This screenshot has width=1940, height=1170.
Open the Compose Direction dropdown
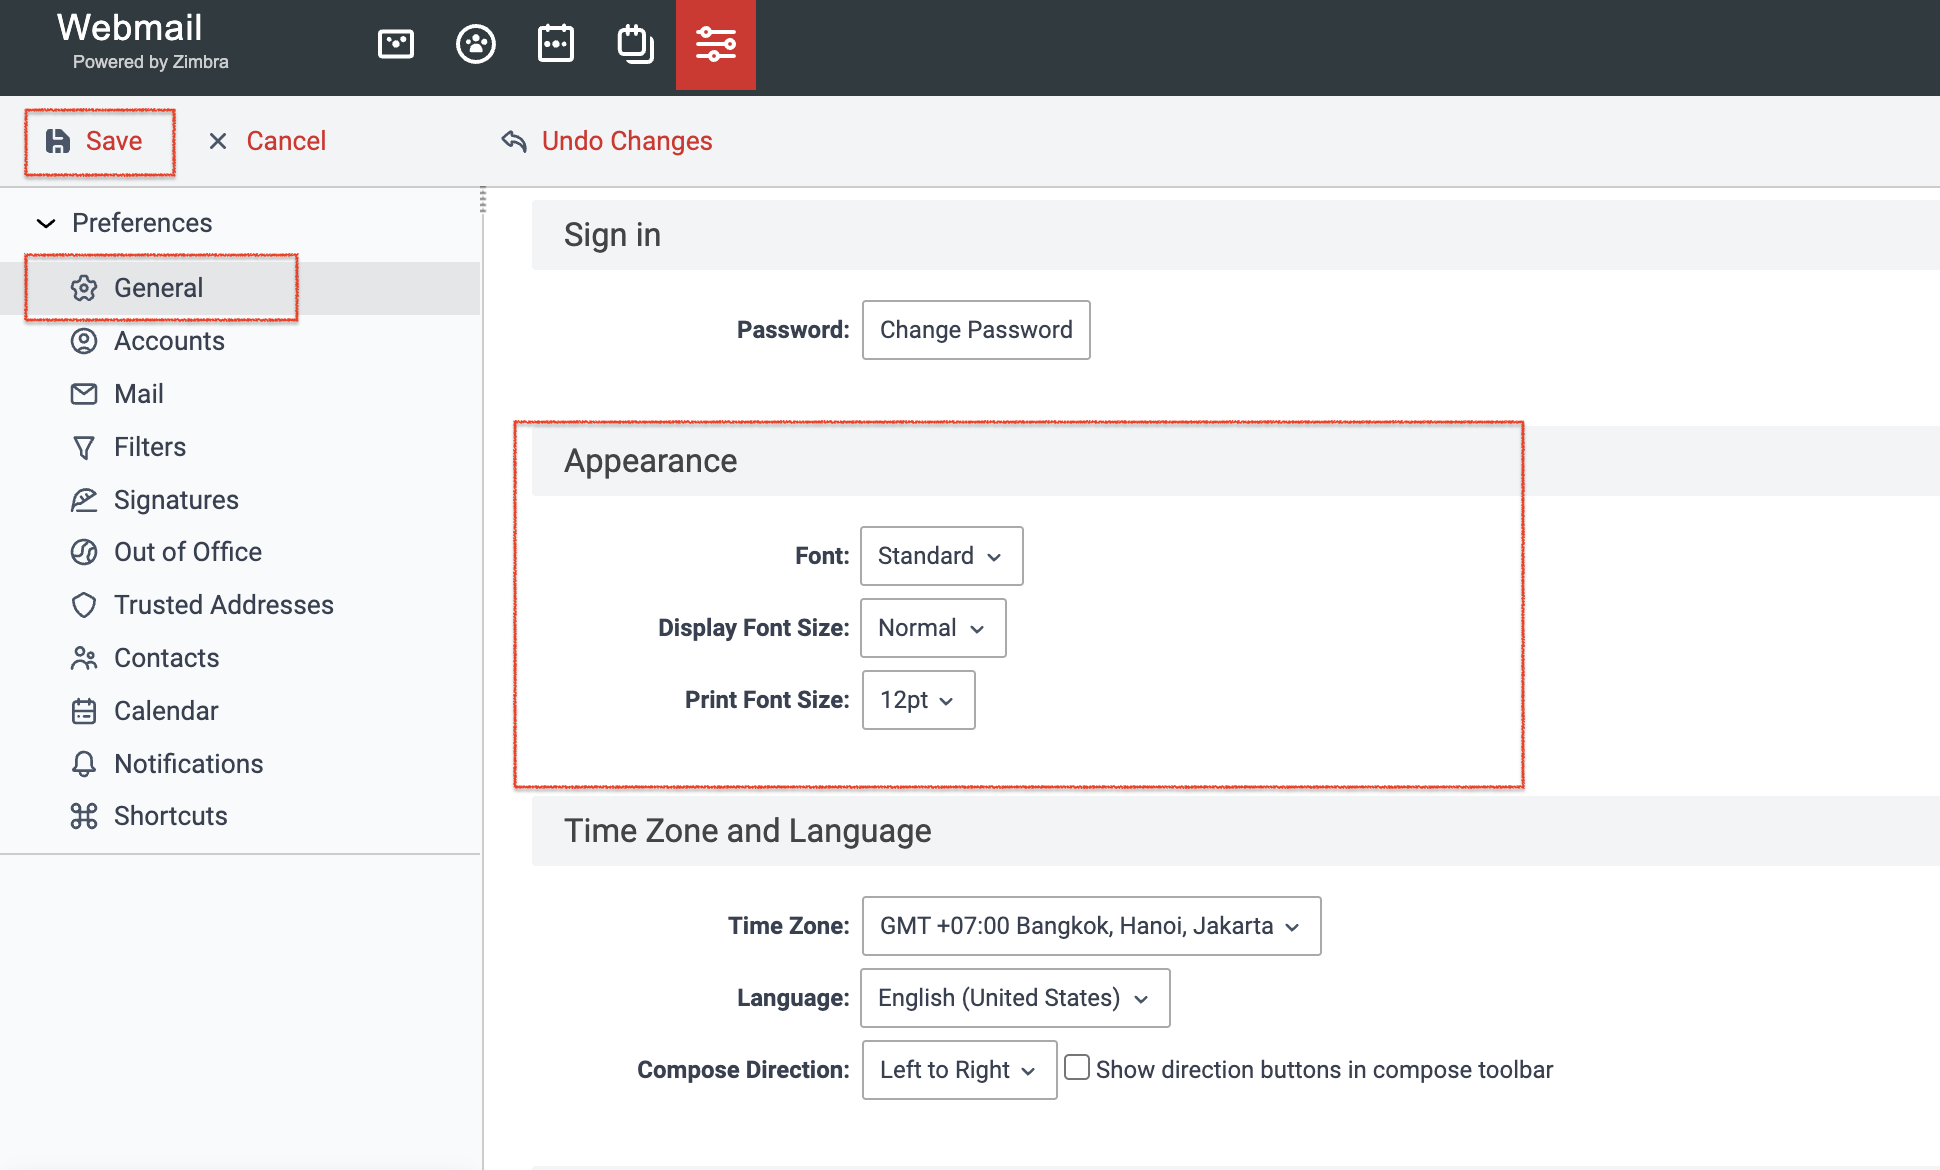(959, 1070)
